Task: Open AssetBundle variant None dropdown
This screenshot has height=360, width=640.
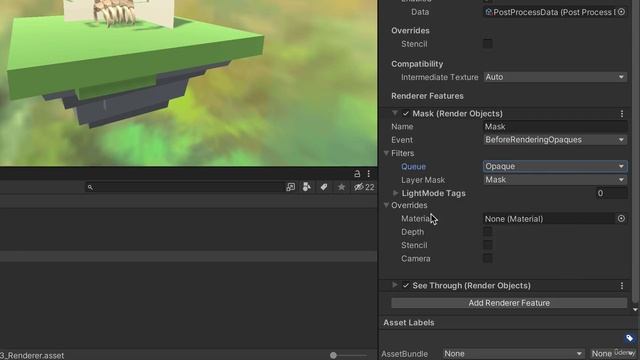Action: [x=613, y=353]
